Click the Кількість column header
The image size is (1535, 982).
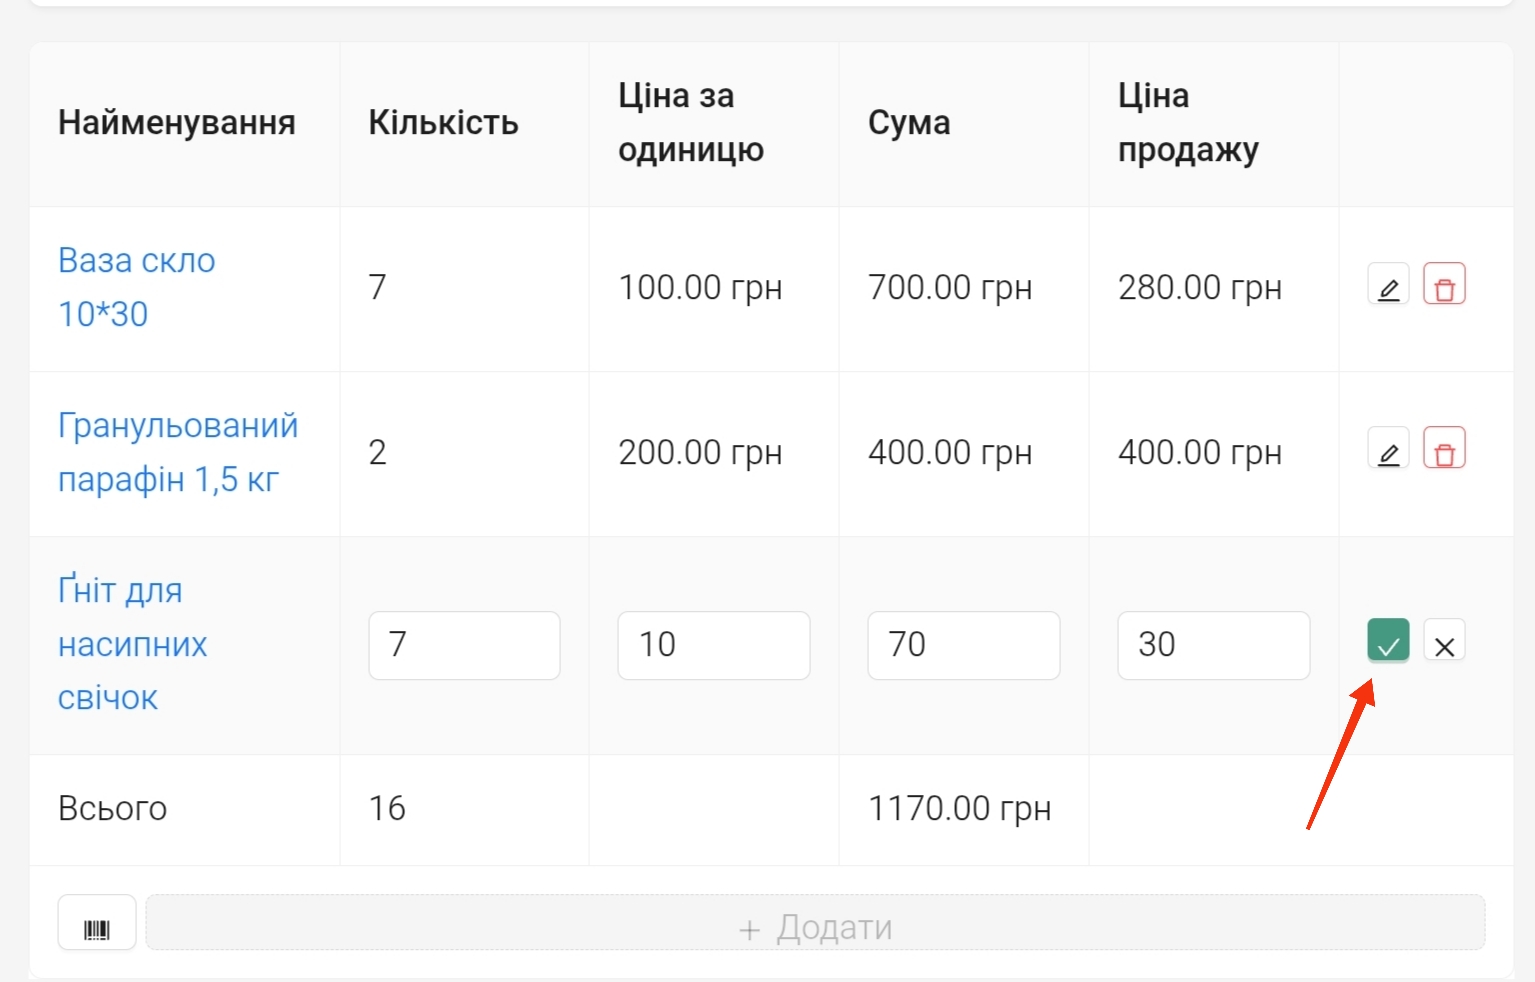pos(443,123)
